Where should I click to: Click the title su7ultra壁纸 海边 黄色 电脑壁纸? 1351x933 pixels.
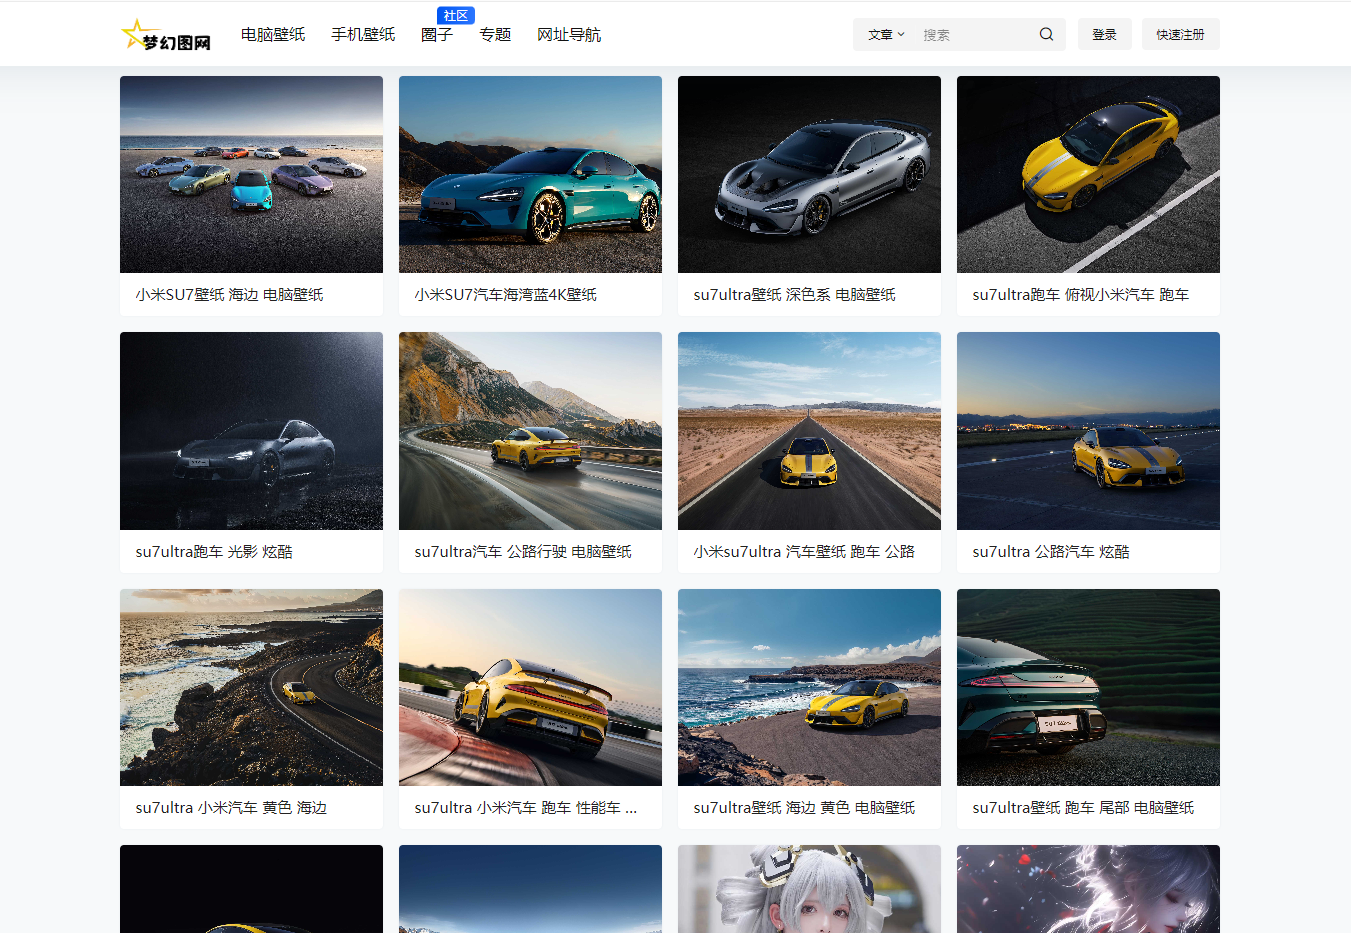pyautogui.click(x=804, y=808)
